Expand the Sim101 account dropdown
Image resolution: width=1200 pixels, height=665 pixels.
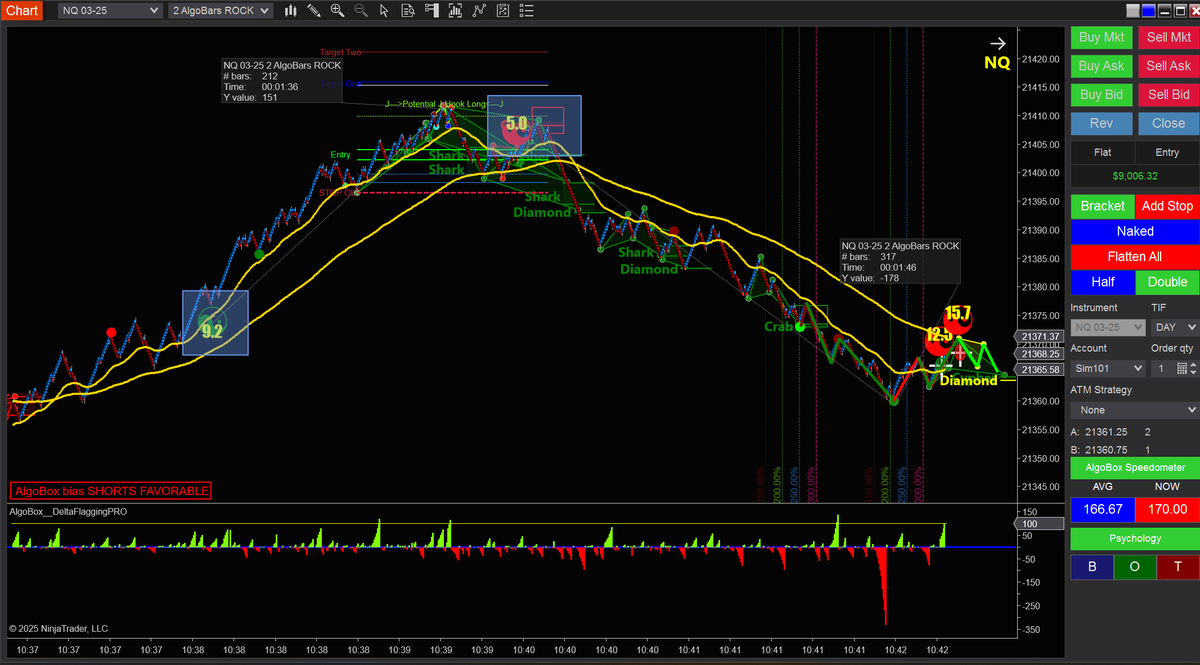point(1107,369)
